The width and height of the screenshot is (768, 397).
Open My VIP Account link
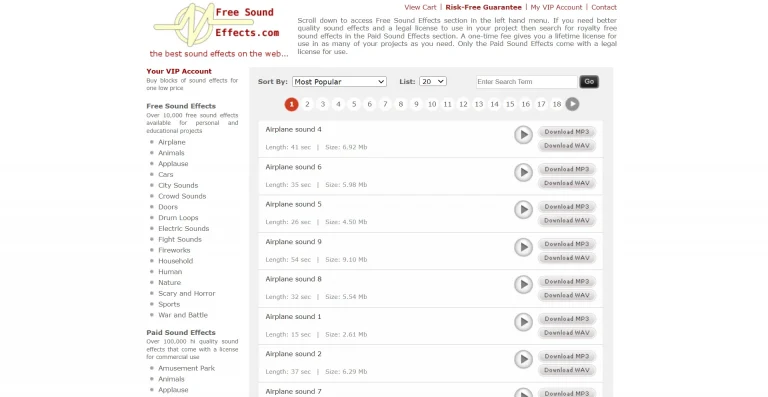(556, 7)
